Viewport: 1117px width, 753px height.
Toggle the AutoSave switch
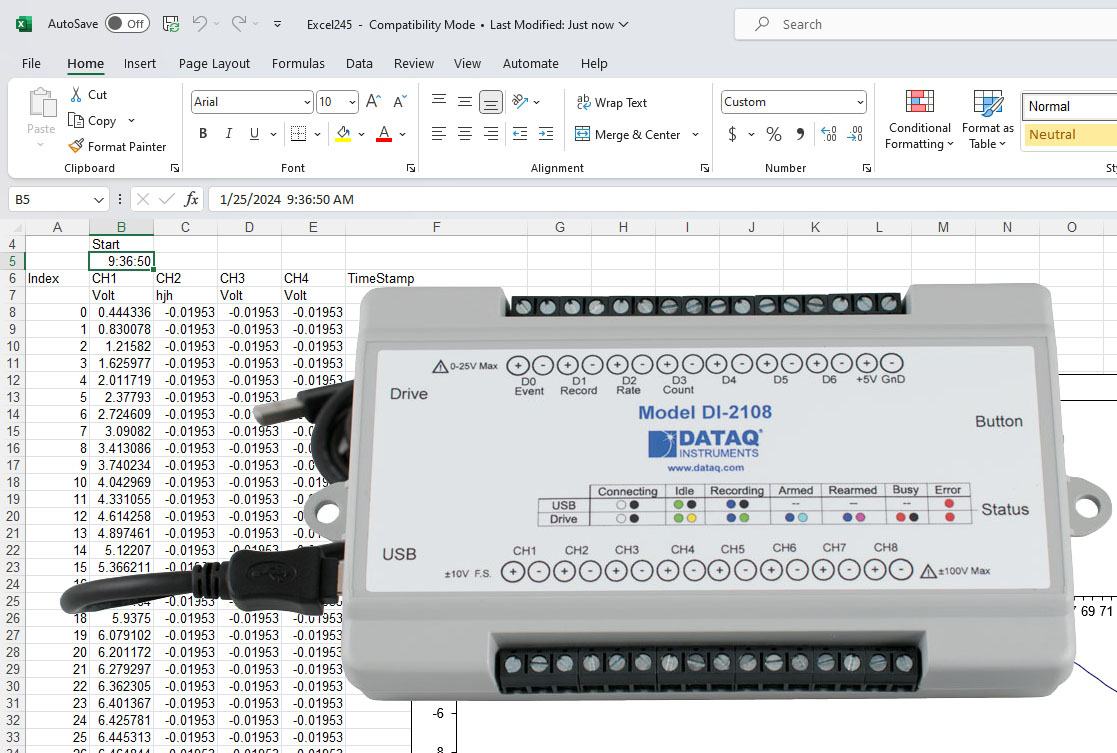(x=127, y=24)
